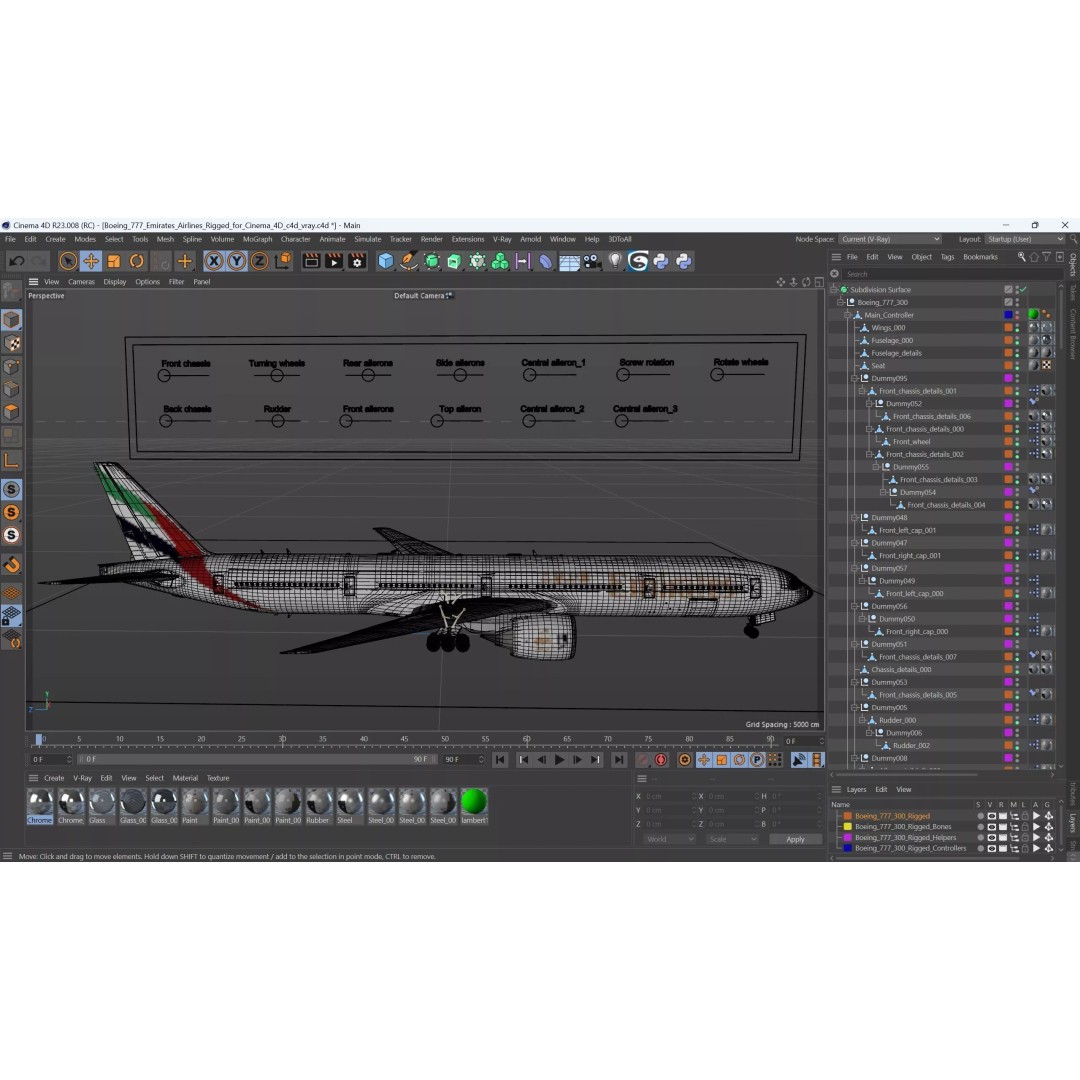Open Layers panel Edit menu
This screenshot has height=1080, width=1080.
click(x=881, y=789)
